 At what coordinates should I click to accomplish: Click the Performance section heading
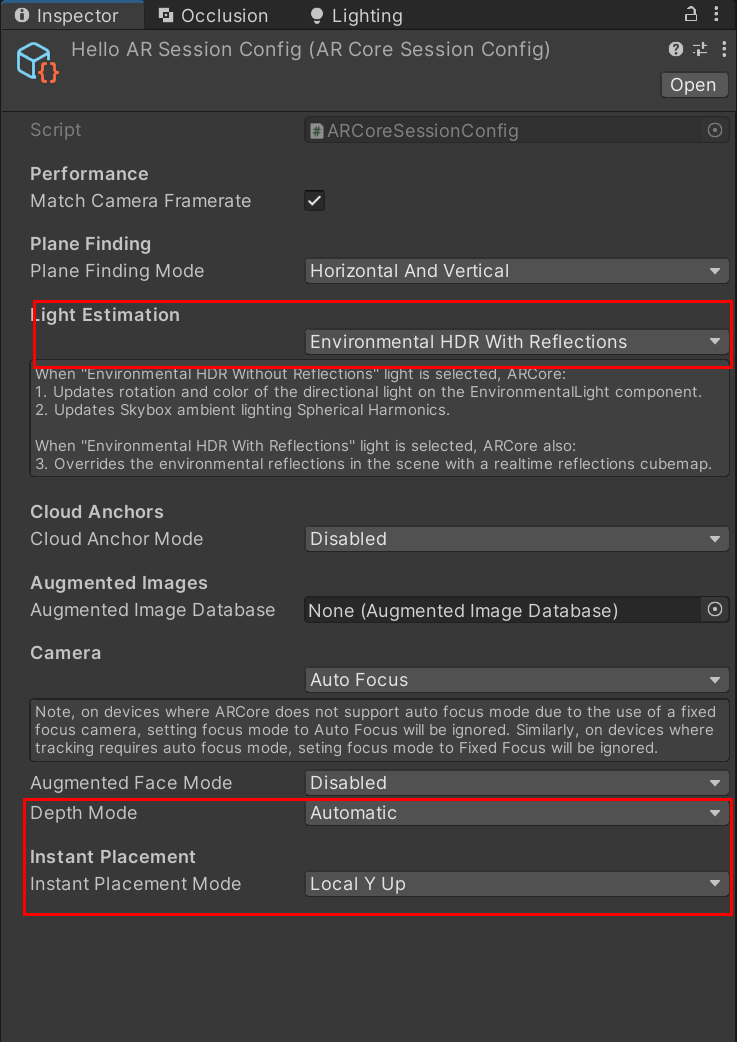point(89,174)
